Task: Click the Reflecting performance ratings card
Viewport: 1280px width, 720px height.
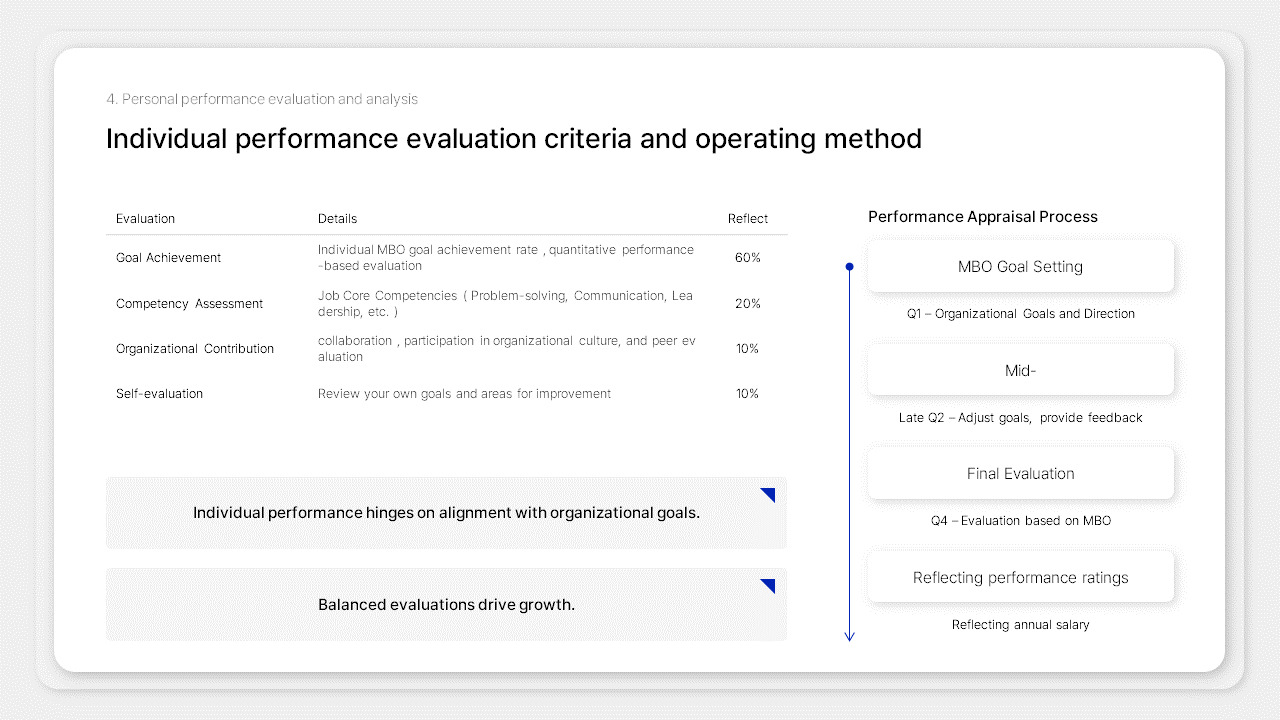Action: point(1020,577)
